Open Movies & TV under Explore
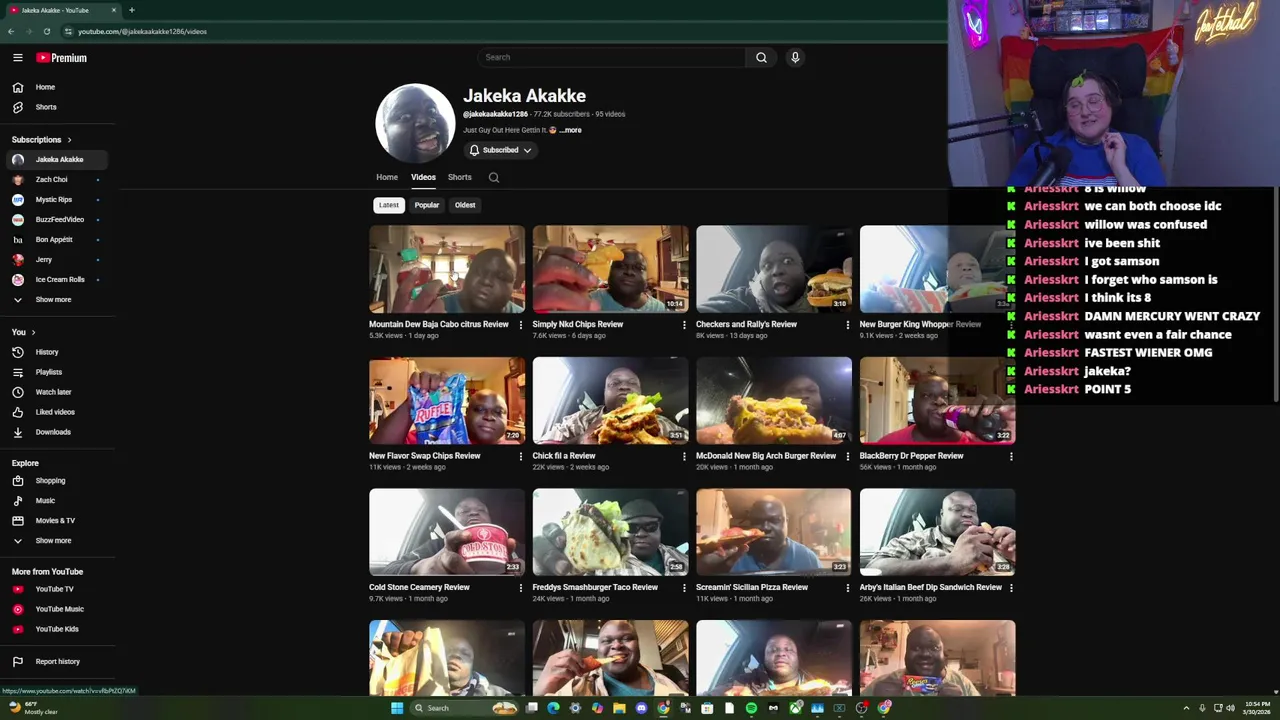 (x=55, y=520)
